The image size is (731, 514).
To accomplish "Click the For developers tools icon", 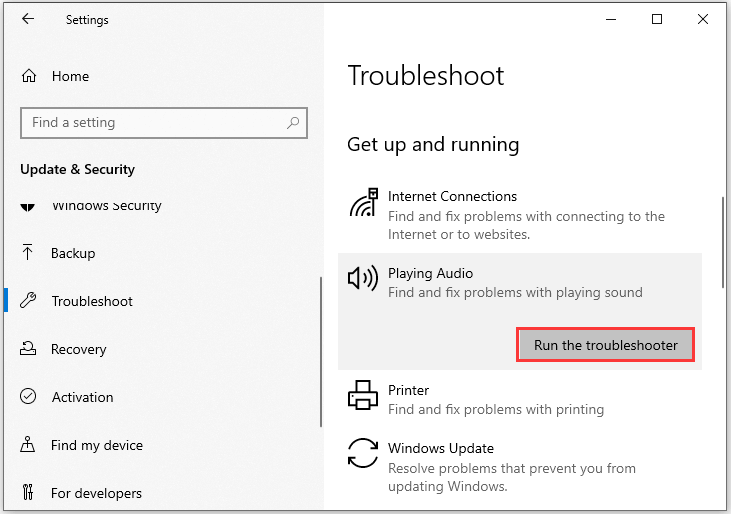I will coord(28,492).
